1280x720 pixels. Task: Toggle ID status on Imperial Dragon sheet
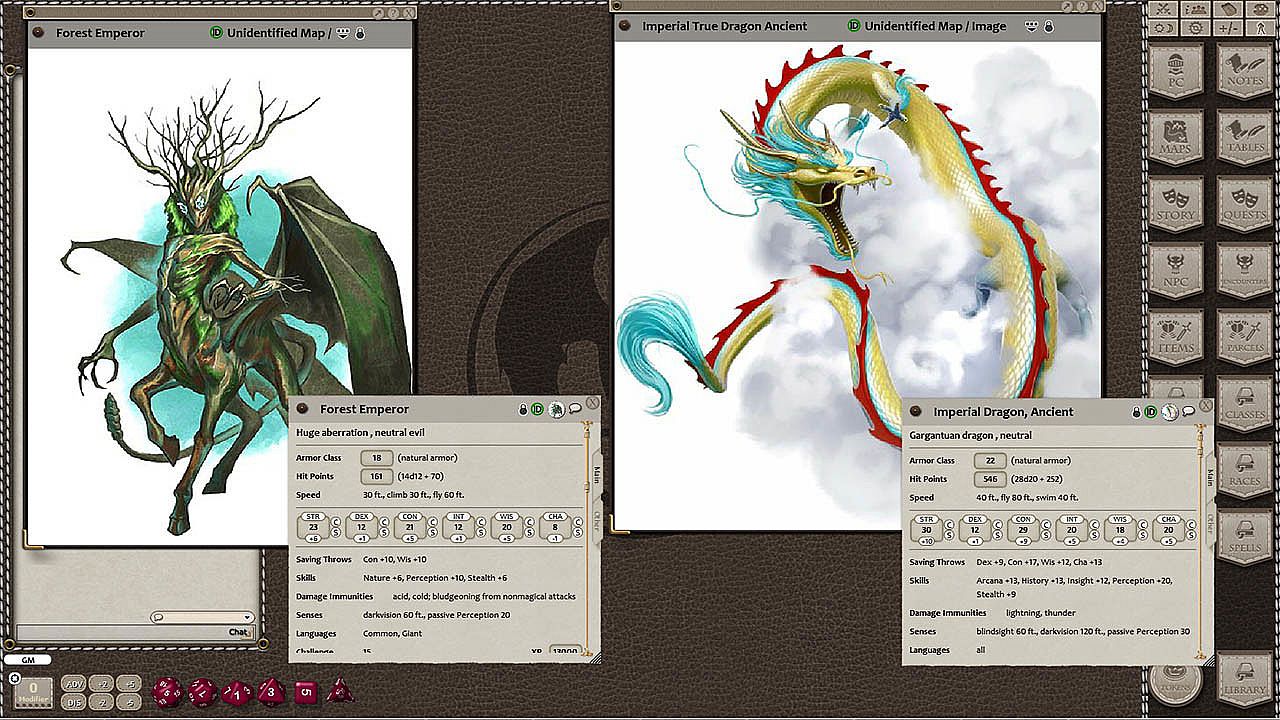1151,412
